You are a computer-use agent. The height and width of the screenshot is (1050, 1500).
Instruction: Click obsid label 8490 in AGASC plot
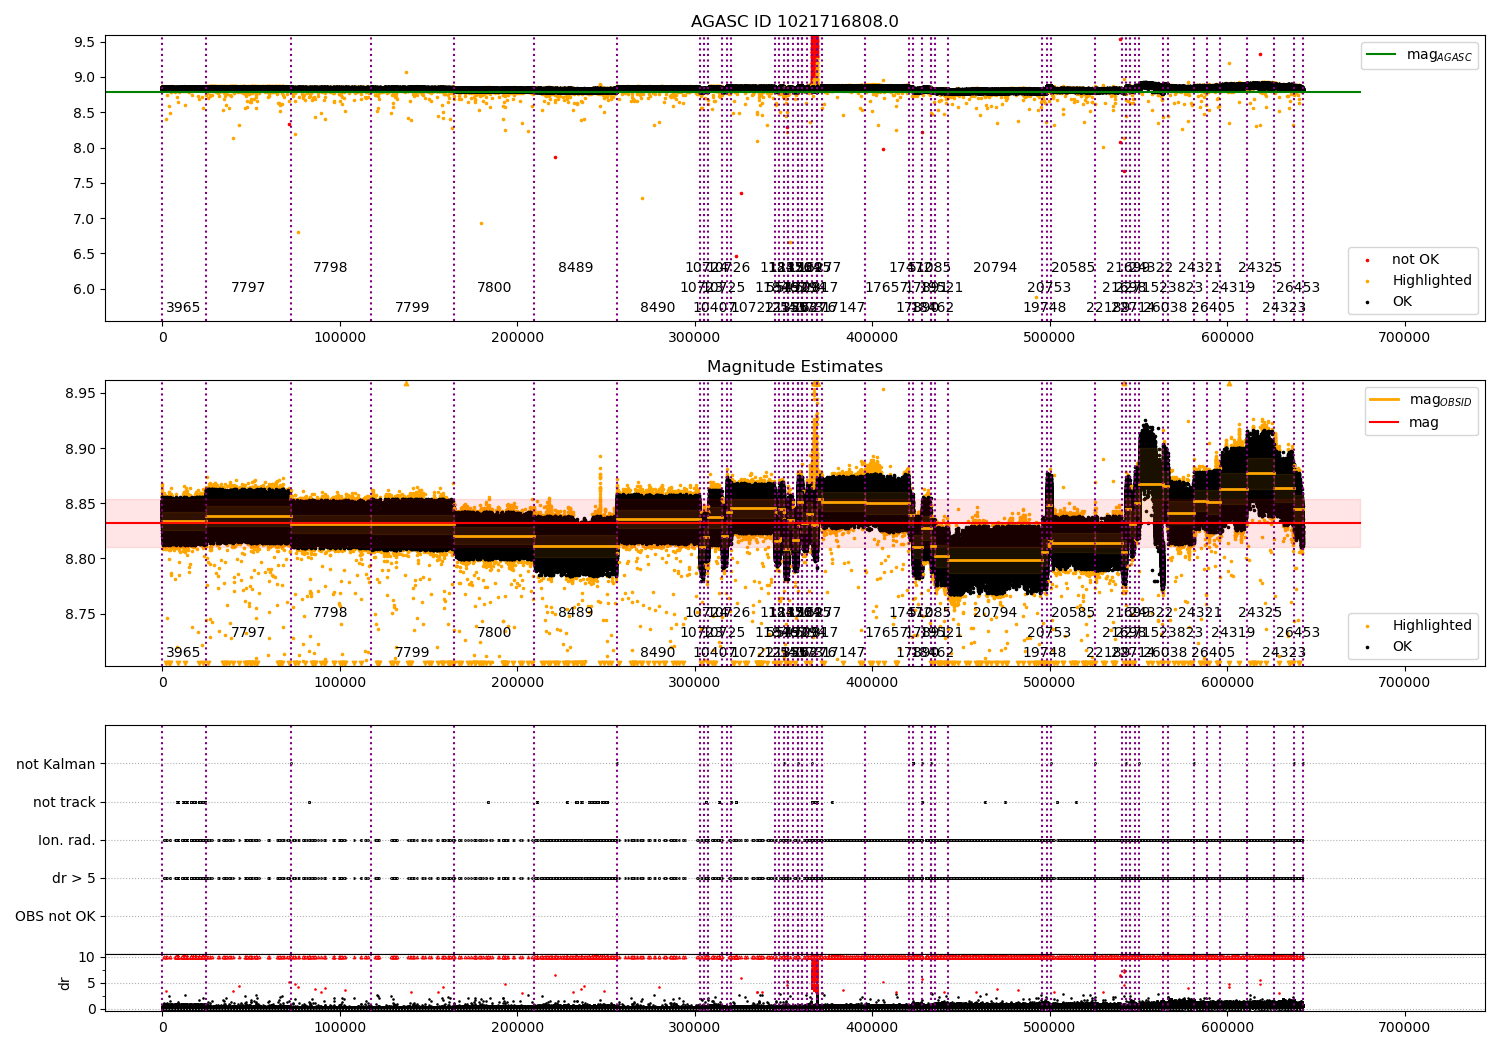pos(658,308)
